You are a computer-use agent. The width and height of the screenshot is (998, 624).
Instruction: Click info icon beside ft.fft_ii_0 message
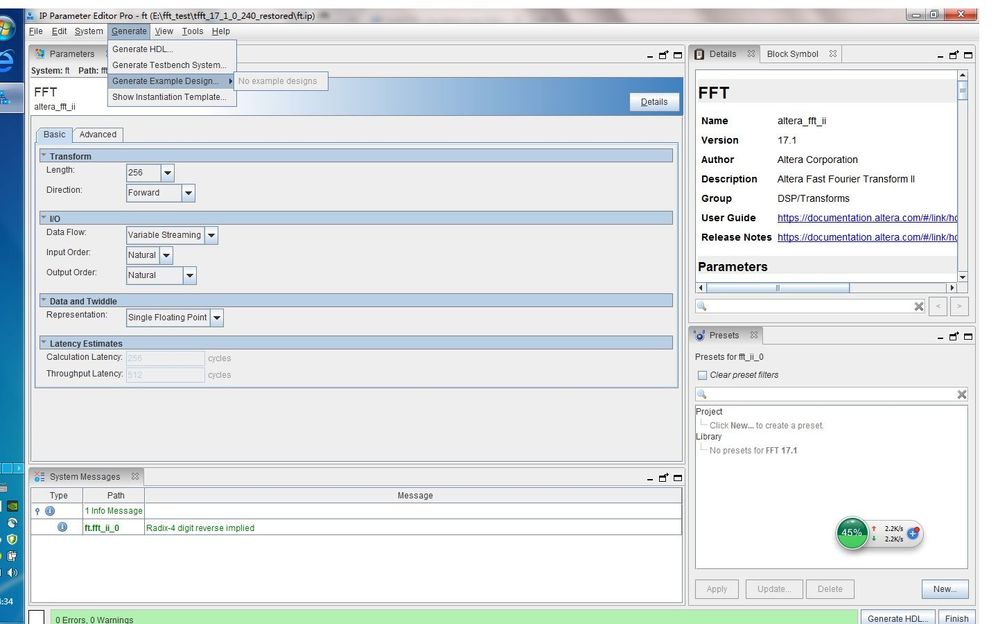[x=62, y=527]
